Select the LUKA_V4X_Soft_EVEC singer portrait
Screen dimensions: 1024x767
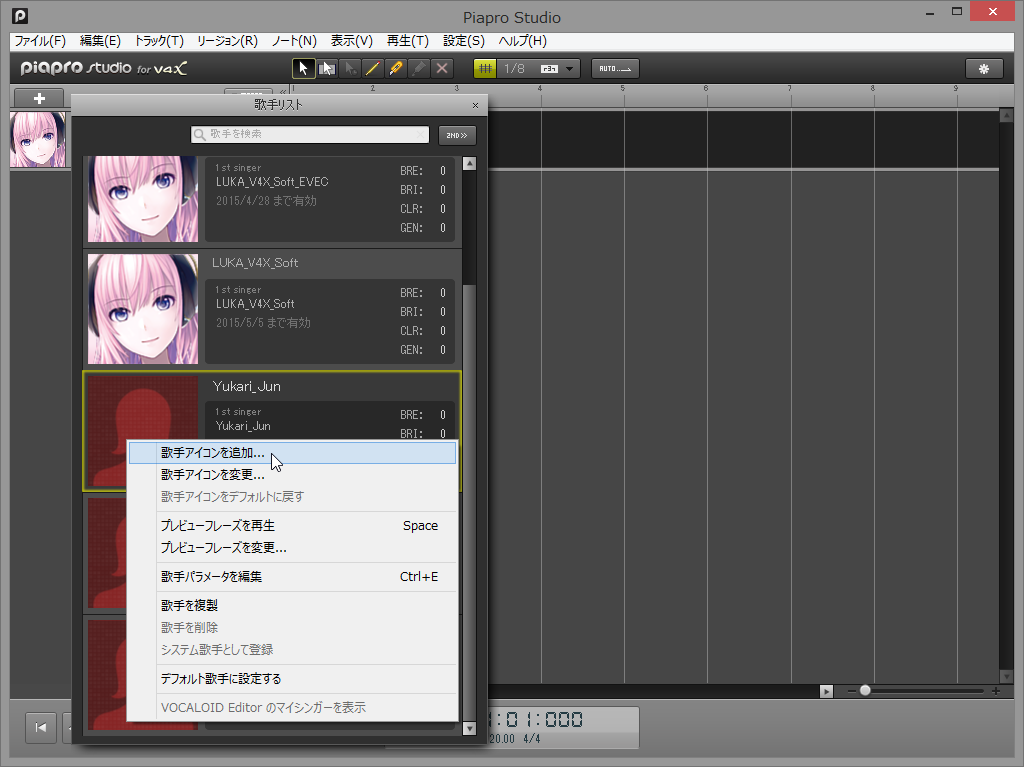point(143,199)
